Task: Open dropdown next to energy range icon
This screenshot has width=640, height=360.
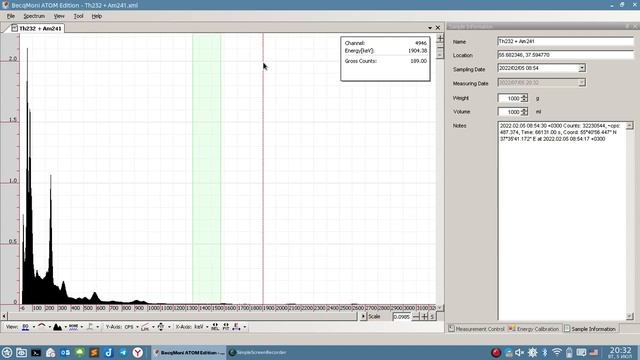Action: (x=245, y=327)
